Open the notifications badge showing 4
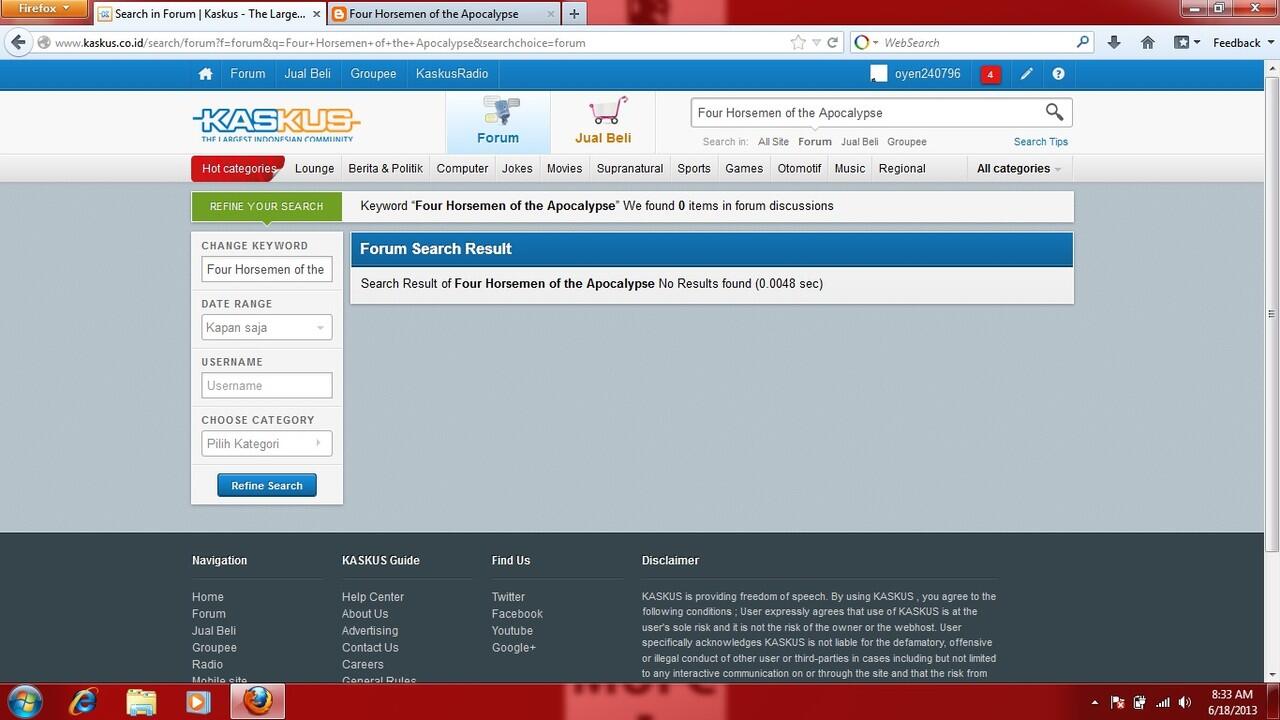Image resolution: width=1280 pixels, height=720 pixels. pyautogui.click(x=990, y=74)
